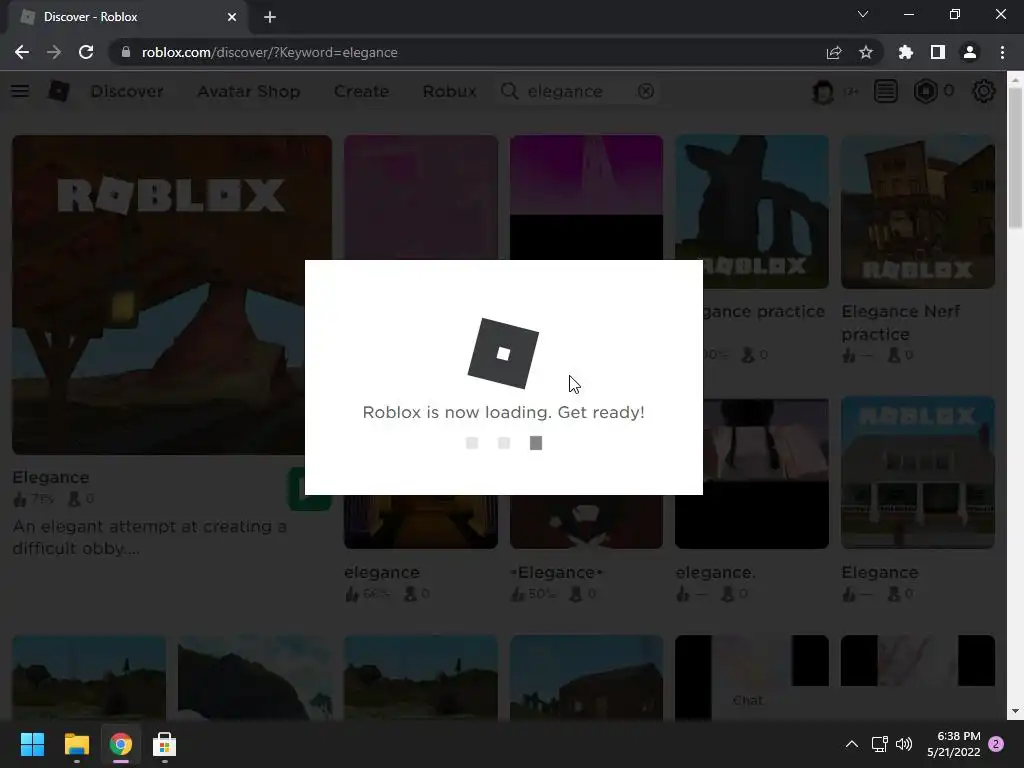Open the Chrome profile avatar
Image resolution: width=1024 pixels, height=768 pixels.
(970, 52)
